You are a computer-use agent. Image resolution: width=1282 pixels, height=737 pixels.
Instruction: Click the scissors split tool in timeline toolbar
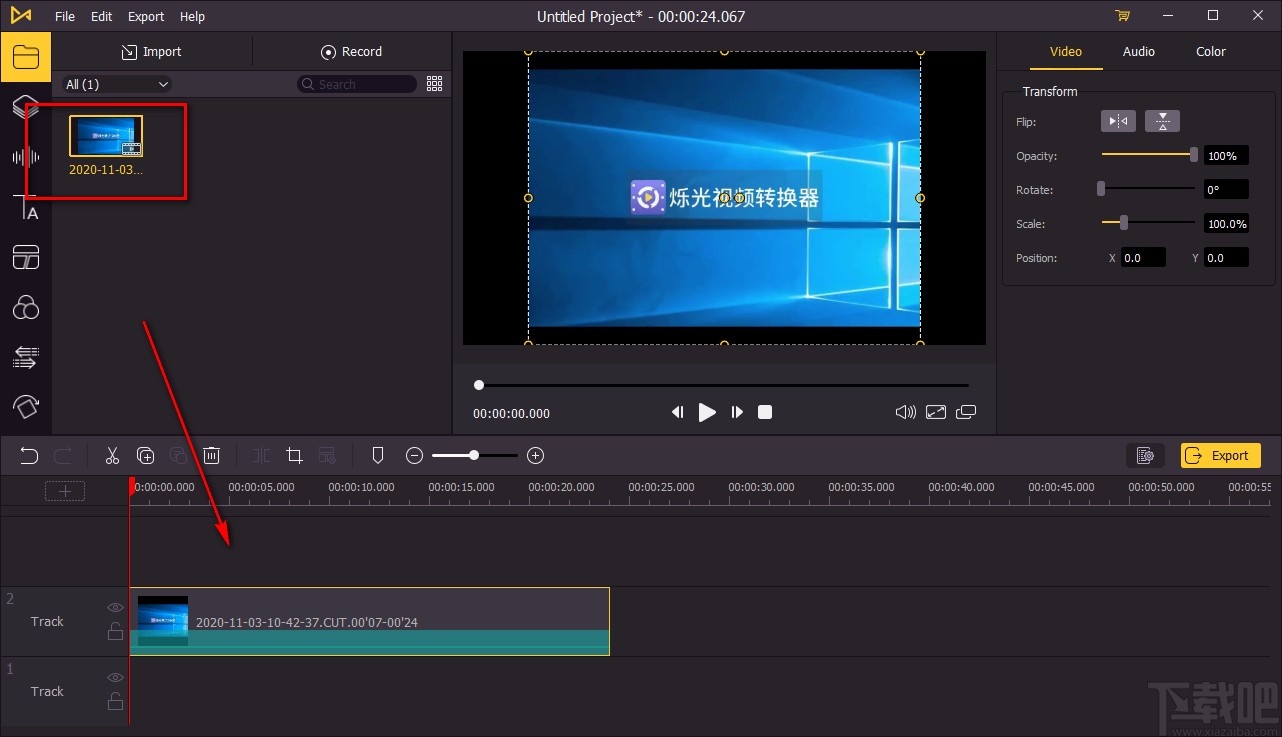tap(112, 456)
